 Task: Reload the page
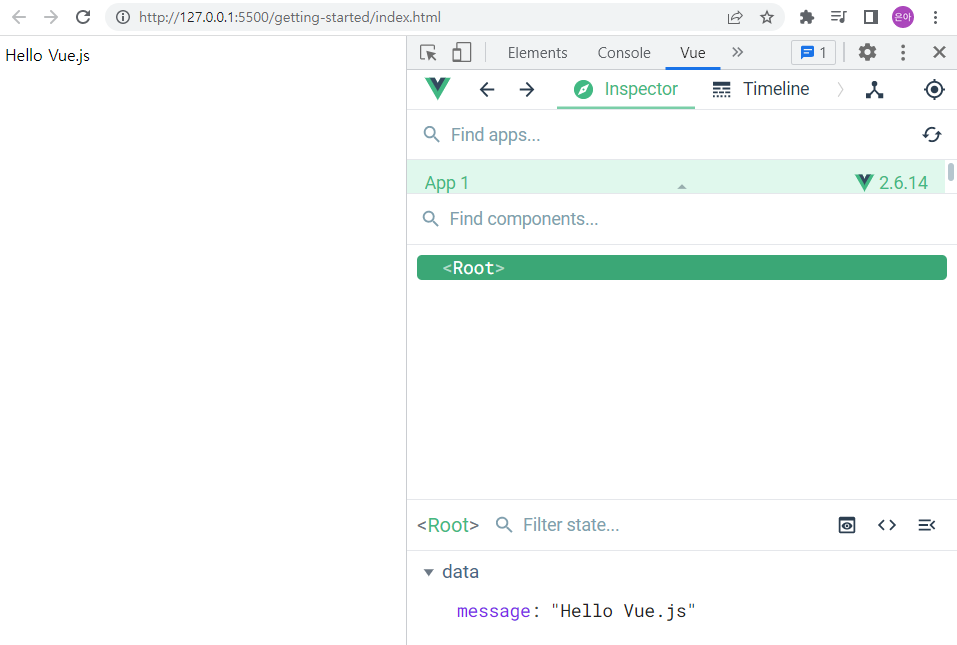click(x=83, y=17)
